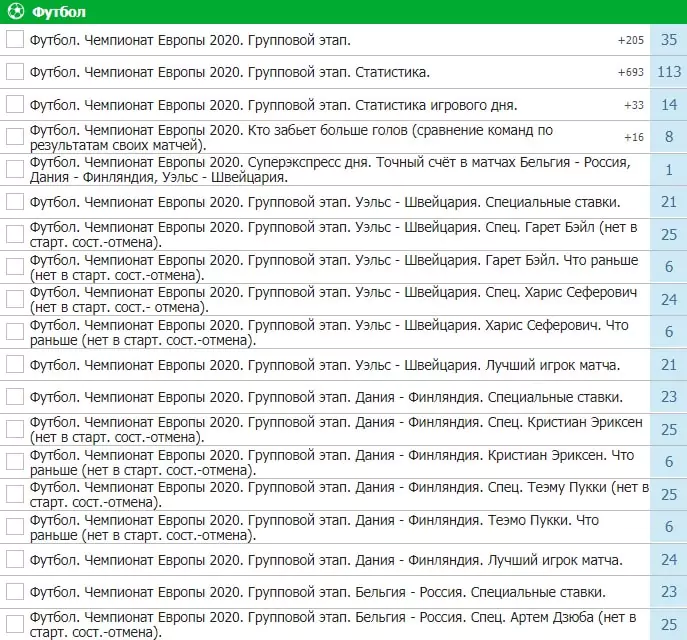Image resolution: width=687 pixels, height=640 pixels.
Task: Open Уэльс - Швейцария Лучший игрок матча link
Action: pos(325,365)
